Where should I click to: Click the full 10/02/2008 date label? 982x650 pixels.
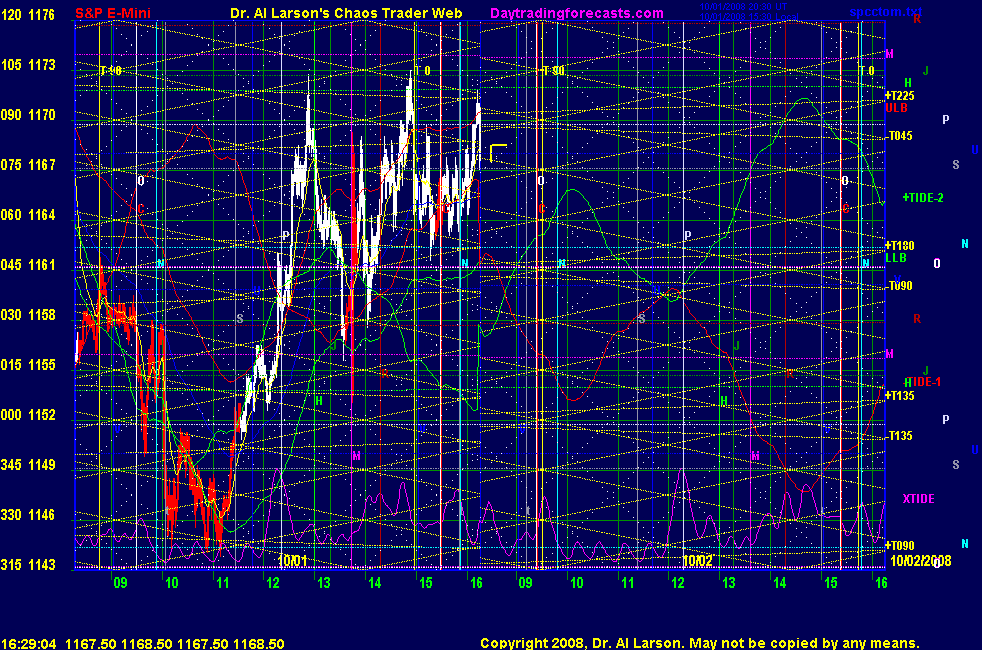click(921, 561)
